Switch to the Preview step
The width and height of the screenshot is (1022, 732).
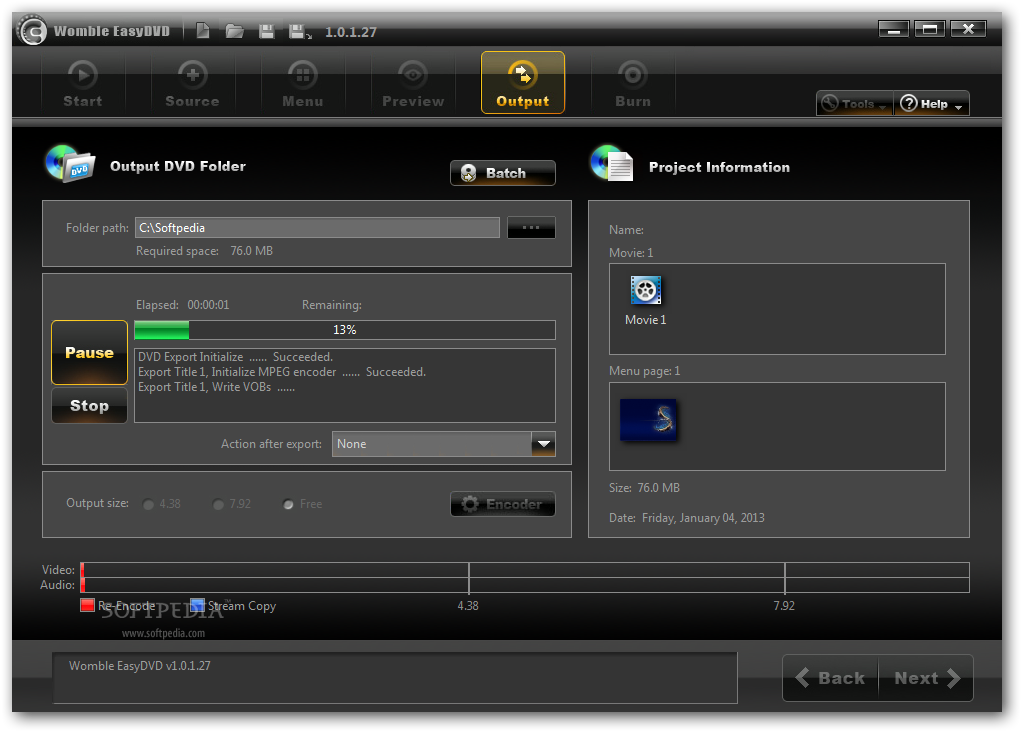[413, 83]
